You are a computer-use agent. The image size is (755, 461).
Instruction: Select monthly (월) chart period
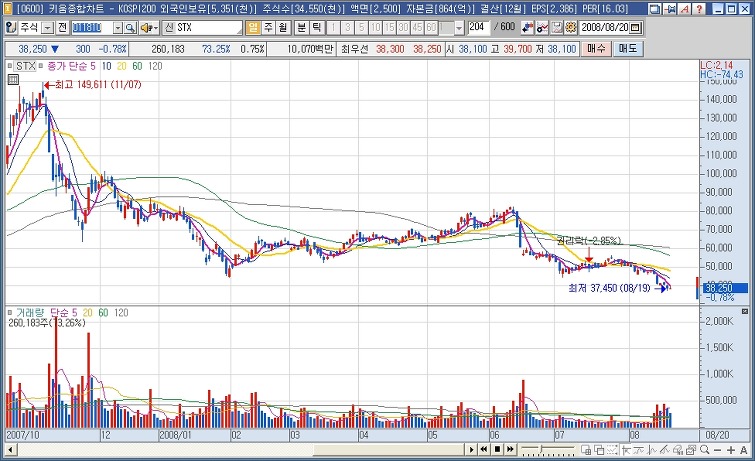click(x=283, y=27)
